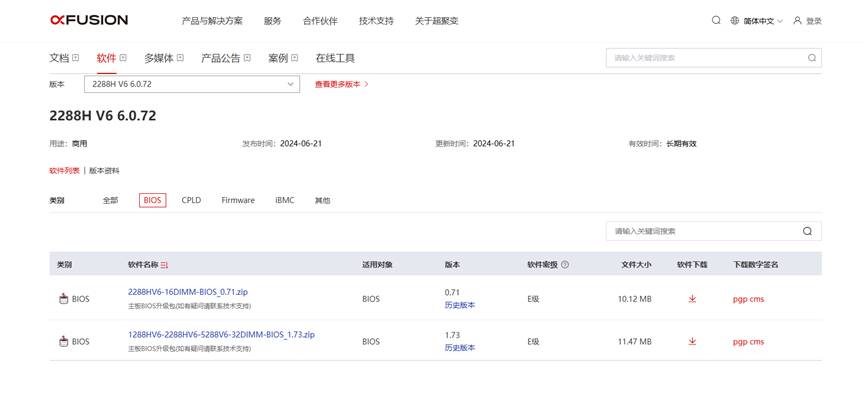Download 1288HV6-2288HV6-5288V6-32DIMM-BIOS_1.73.zip via arrow icon

tap(692, 341)
